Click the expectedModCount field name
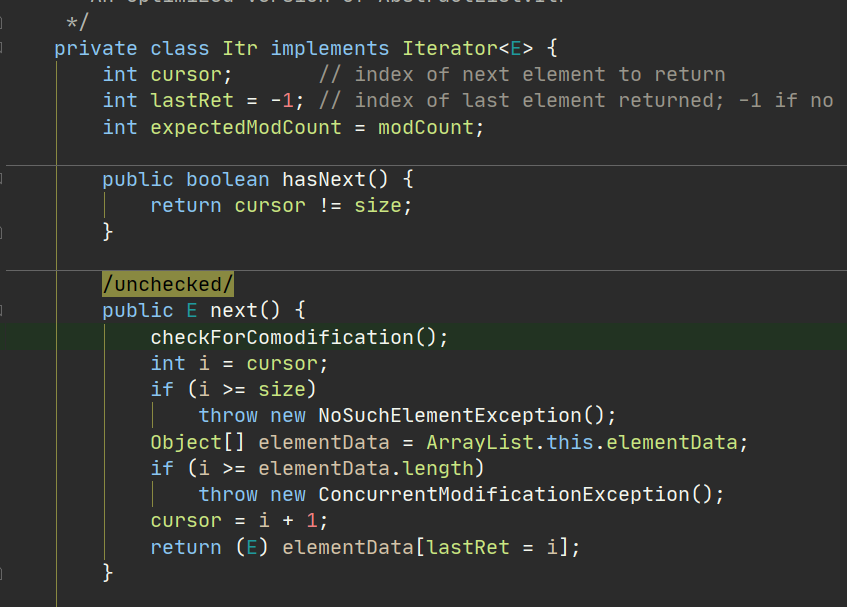This screenshot has width=847, height=607. (x=246, y=127)
